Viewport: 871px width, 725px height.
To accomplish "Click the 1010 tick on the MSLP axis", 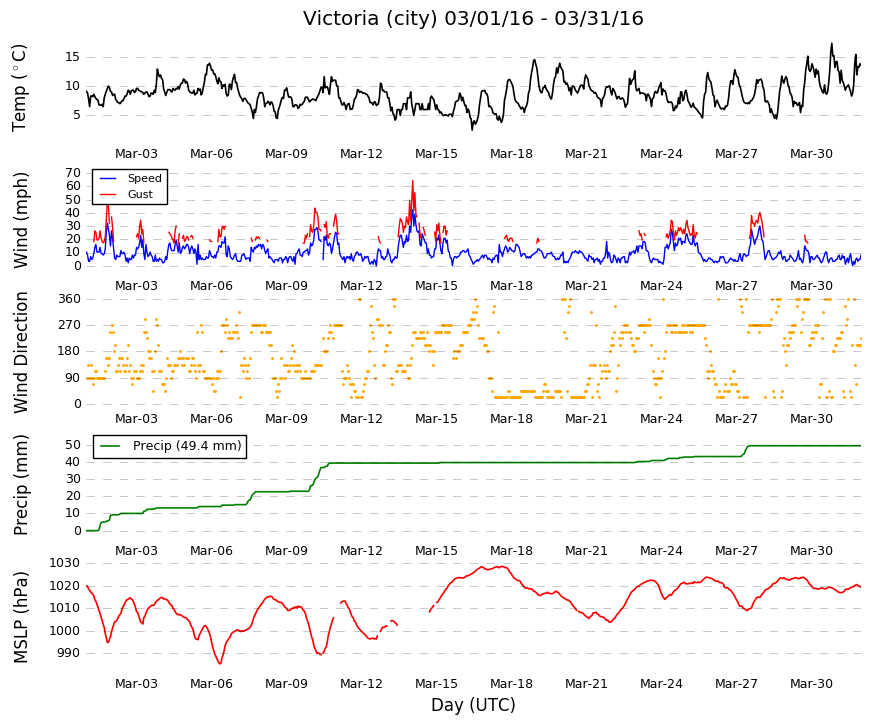I will [x=64, y=608].
